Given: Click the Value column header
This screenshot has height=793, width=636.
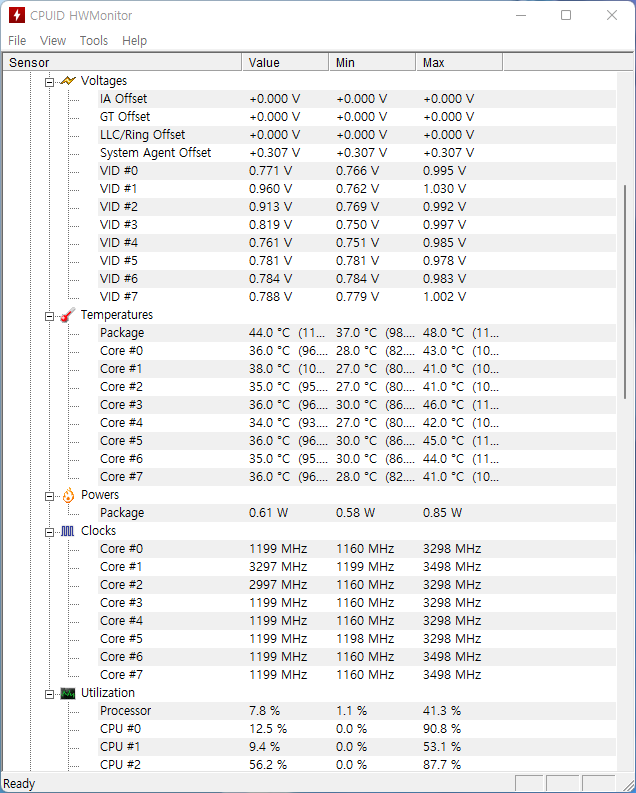Looking at the screenshot, I should click(285, 63).
